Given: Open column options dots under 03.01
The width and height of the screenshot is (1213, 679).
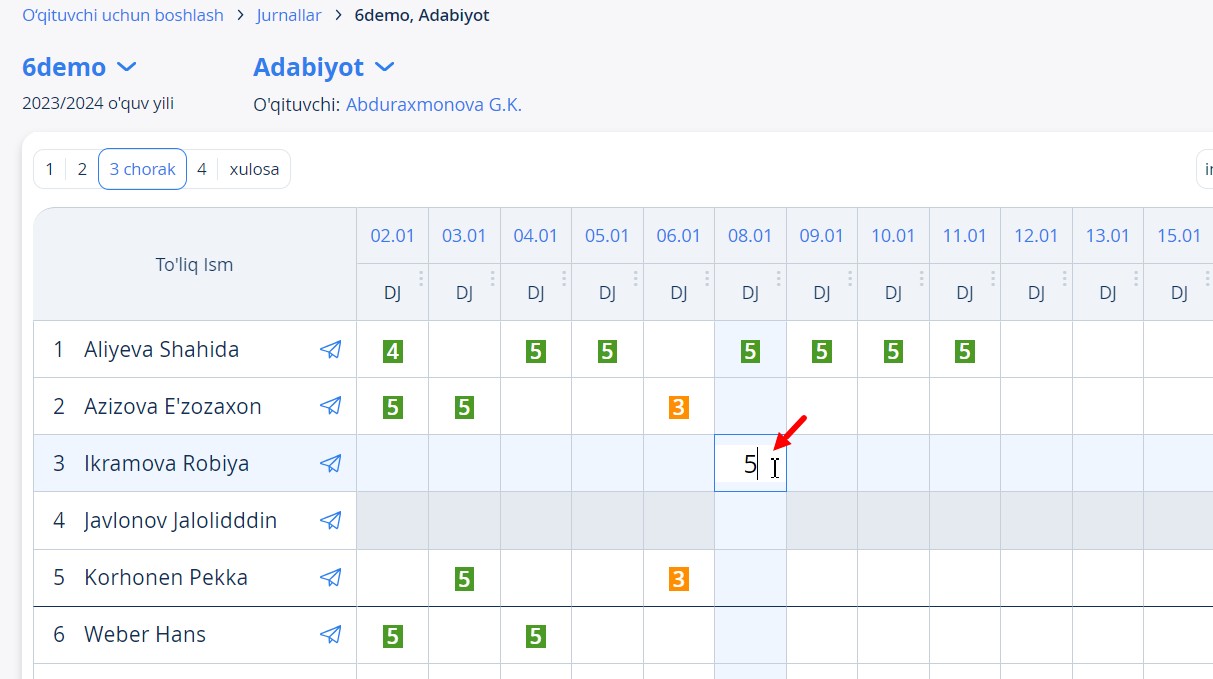Looking at the screenshot, I should [x=493, y=278].
